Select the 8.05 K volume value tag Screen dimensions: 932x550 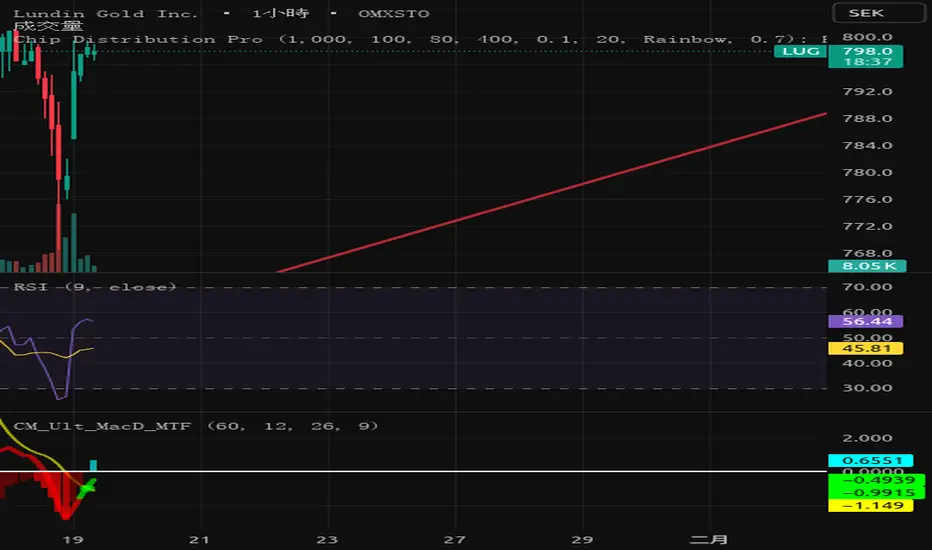[x=867, y=266]
